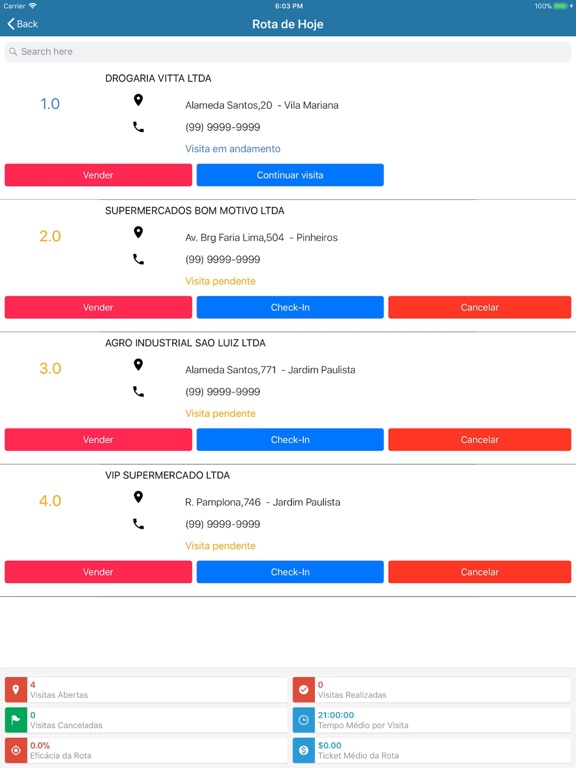Tap the Ticket Médio da Rota dollar icon

pyautogui.click(x=304, y=750)
